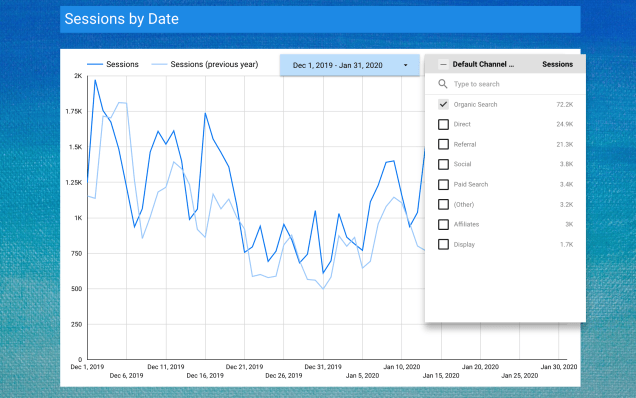Sort by the Sessions column header
The image size is (636, 398).
pos(557,64)
